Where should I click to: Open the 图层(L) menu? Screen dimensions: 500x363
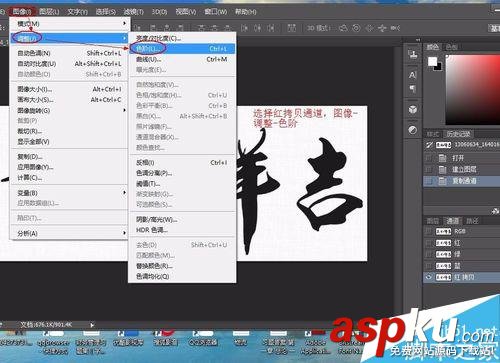click(49, 12)
